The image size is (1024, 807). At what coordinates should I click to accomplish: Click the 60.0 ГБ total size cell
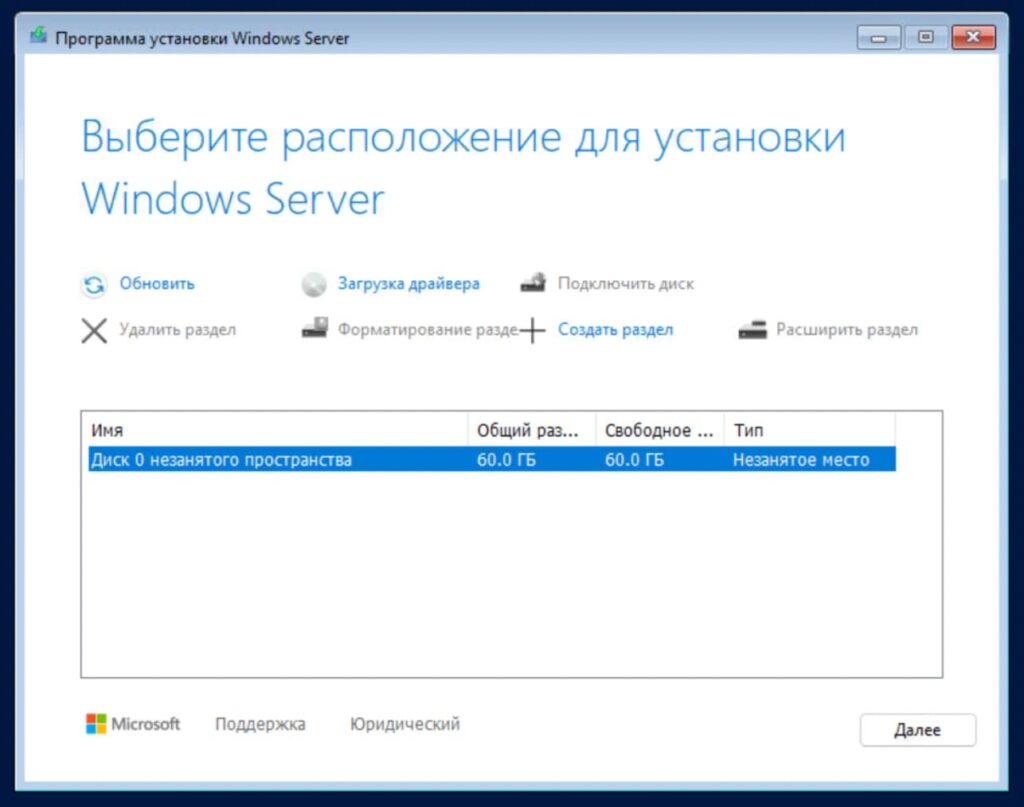(506, 460)
